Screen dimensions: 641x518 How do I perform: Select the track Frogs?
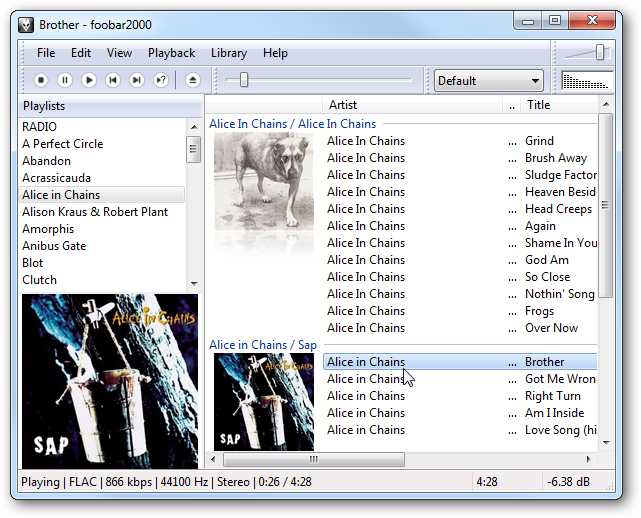[x=460, y=311]
